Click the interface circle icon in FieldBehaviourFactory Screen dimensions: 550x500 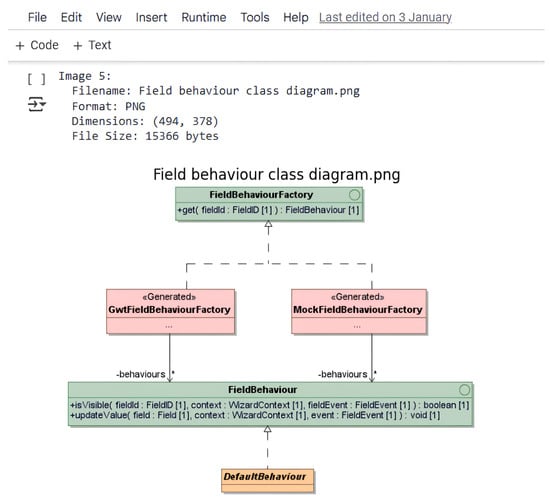coord(354,195)
